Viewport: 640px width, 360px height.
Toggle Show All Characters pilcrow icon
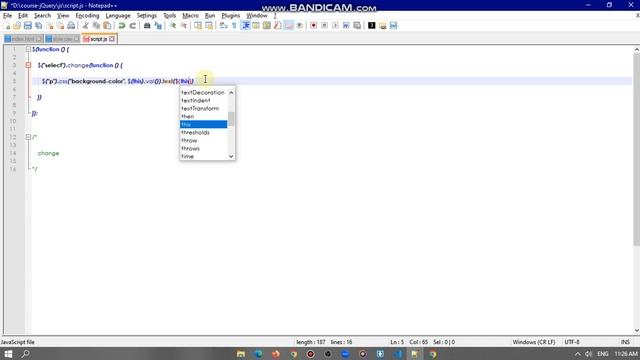pyautogui.click(x=234, y=26)
